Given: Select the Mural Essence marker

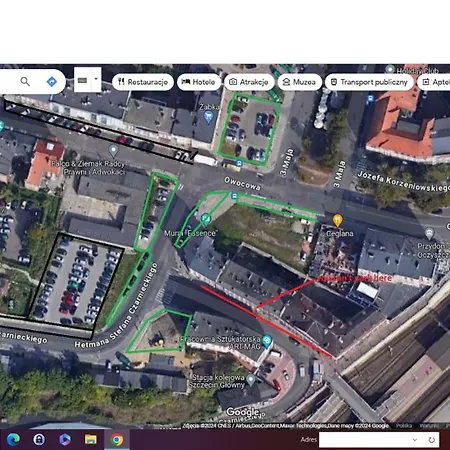Looking at the screenshot, I should click(206, 219).
